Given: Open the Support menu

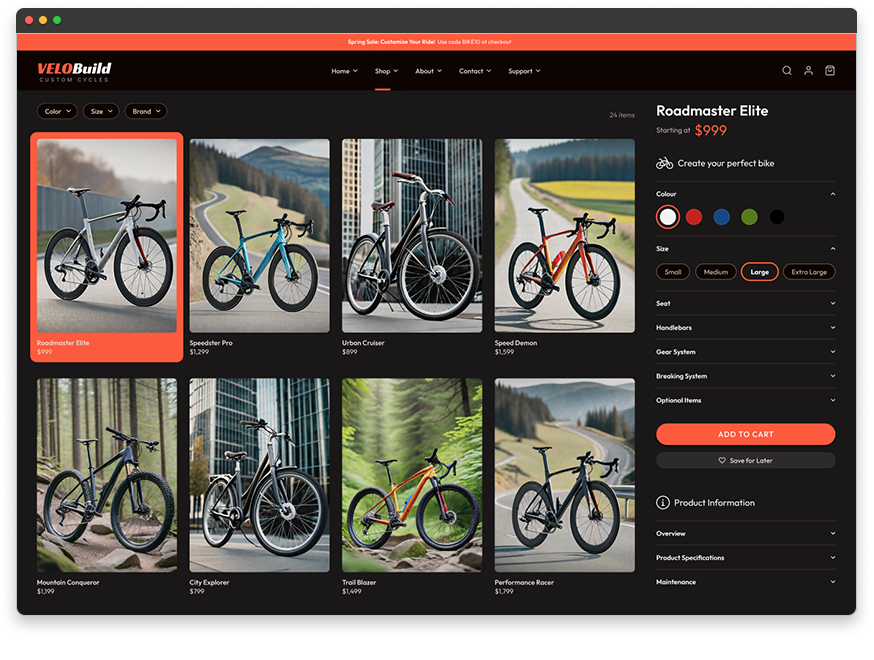Looking at the screenshot, I should [524, 71].
